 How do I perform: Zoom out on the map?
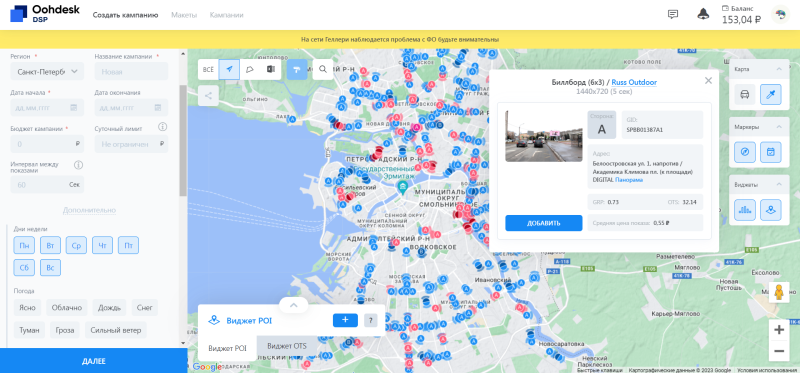(x=779, y=351)
